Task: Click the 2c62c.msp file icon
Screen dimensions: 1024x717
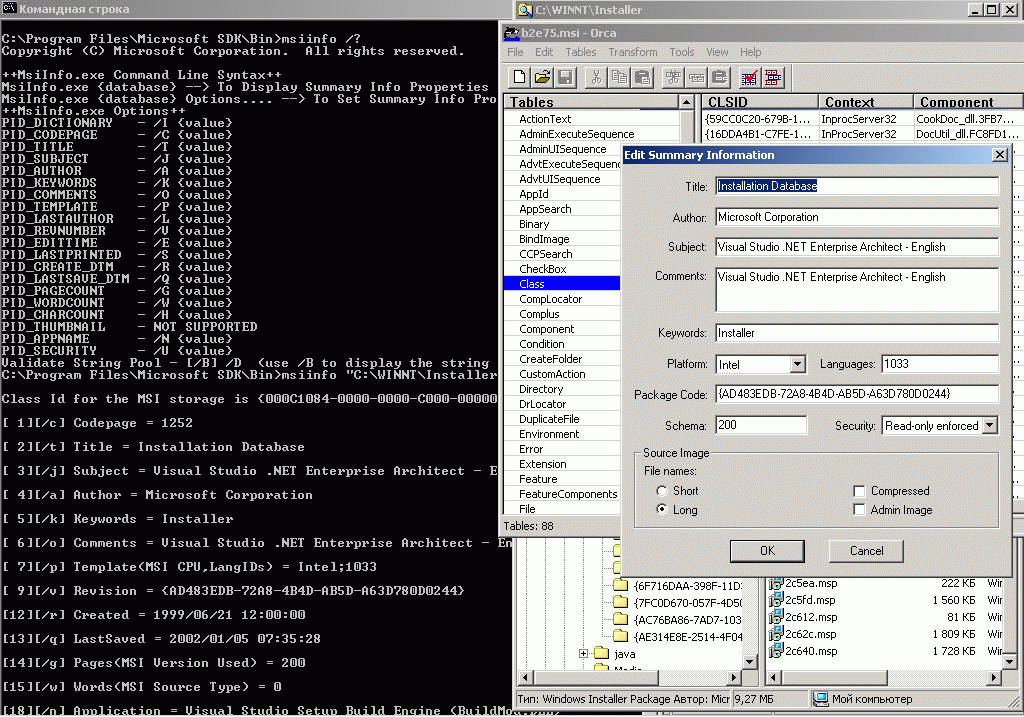Action: click(775, 635)
